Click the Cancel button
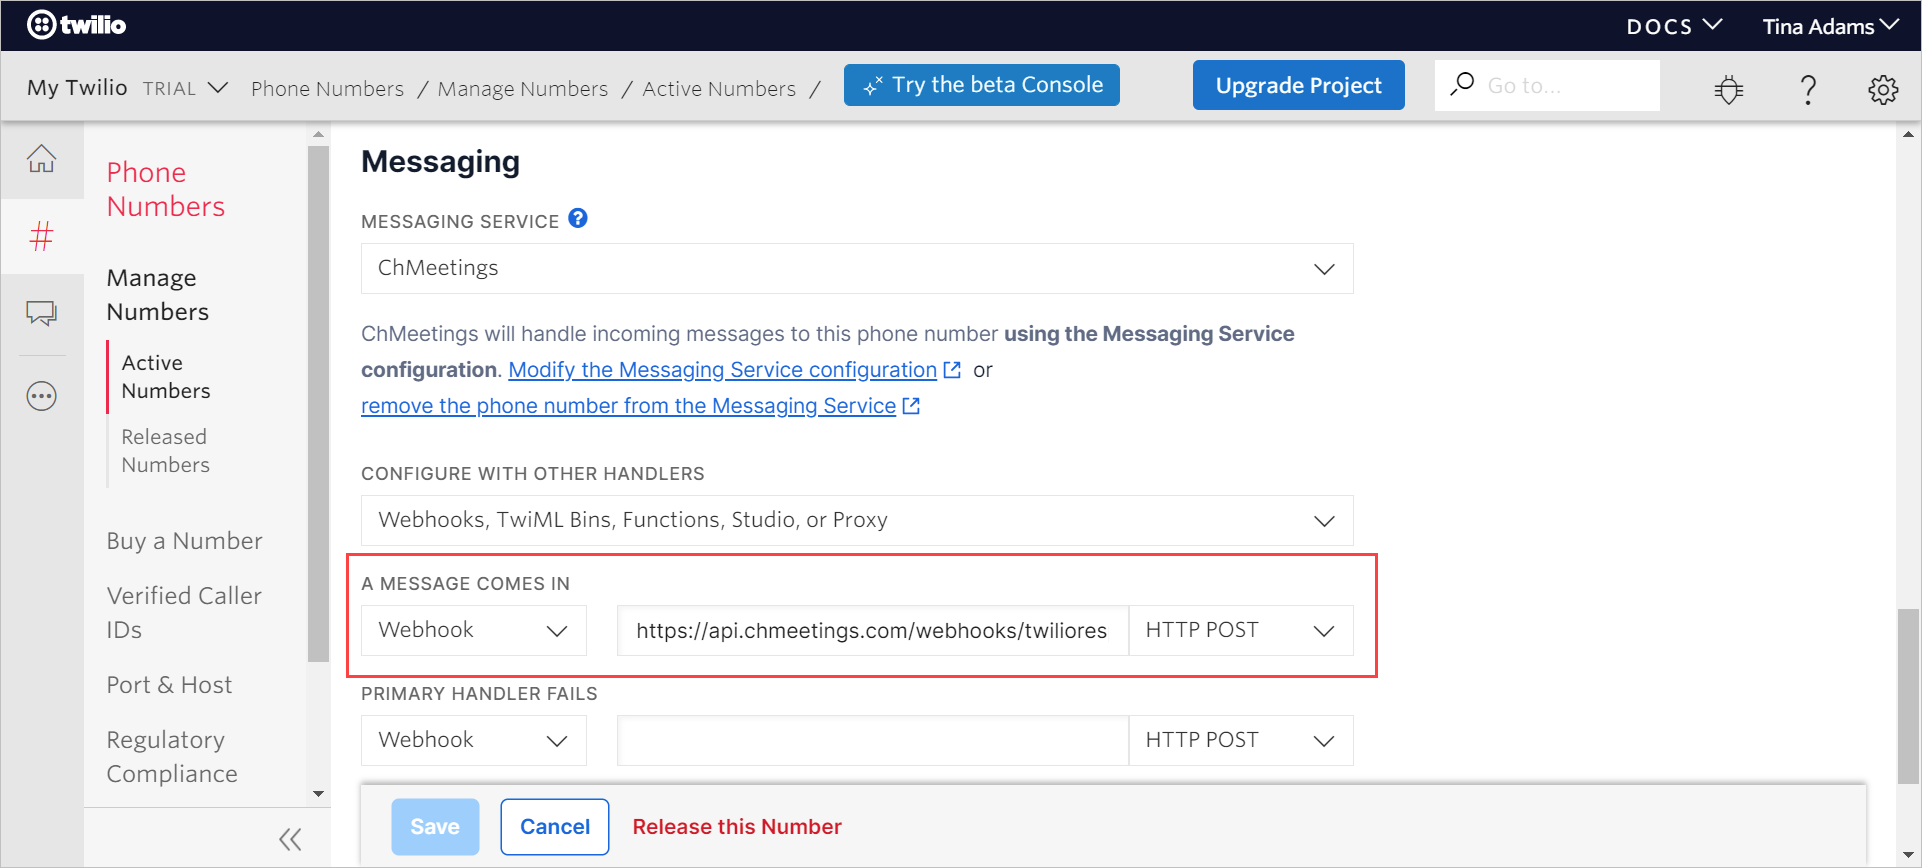This screenshot has height=868, width=1922. [x=555, y=827]
